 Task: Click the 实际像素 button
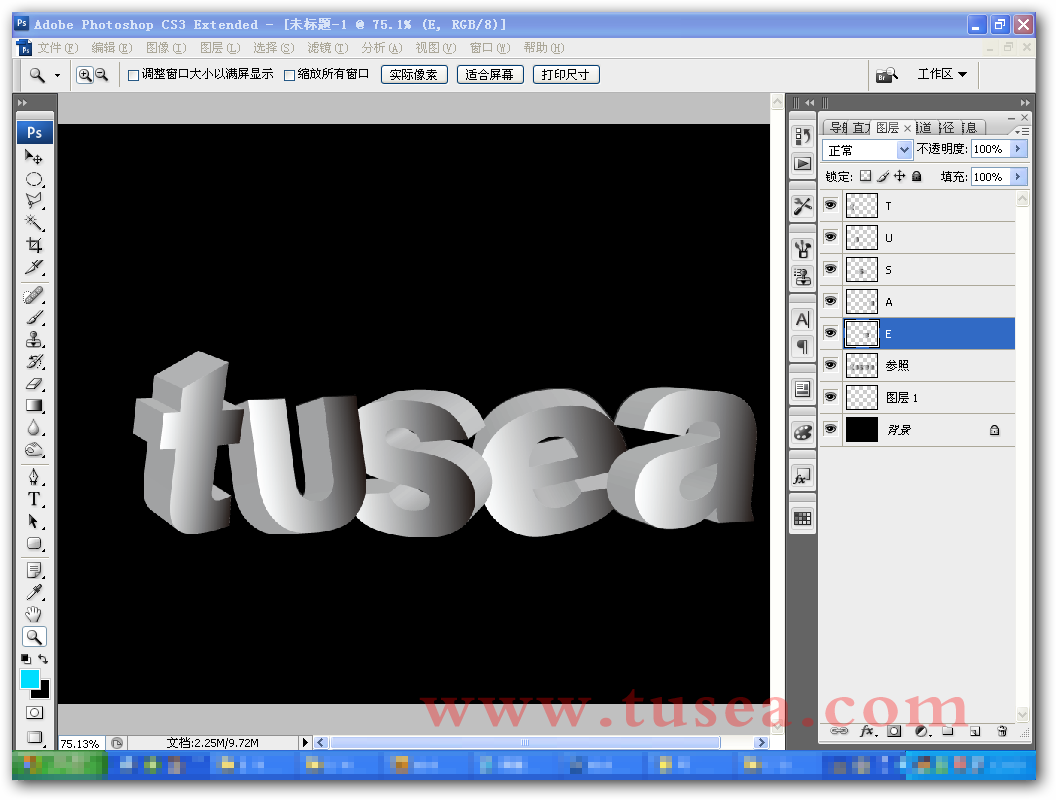tap(414, 75)
